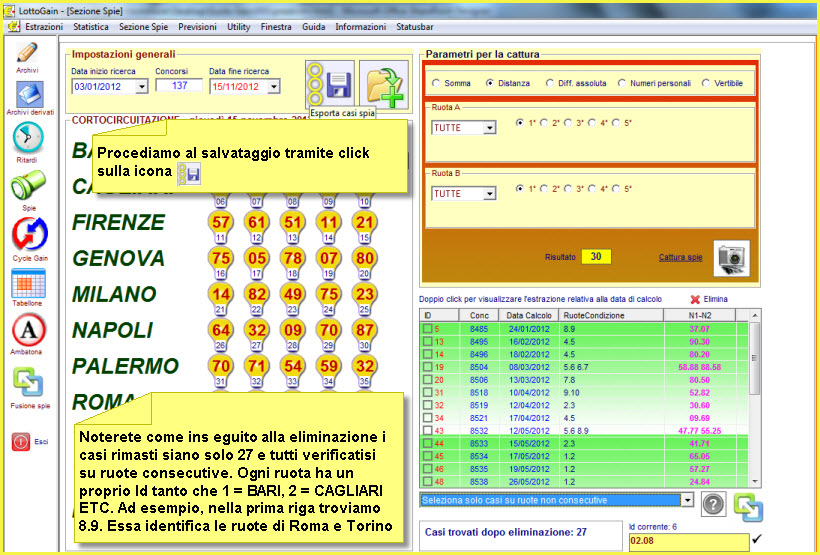Click the folder import icon with green plus

coord(384,85)
